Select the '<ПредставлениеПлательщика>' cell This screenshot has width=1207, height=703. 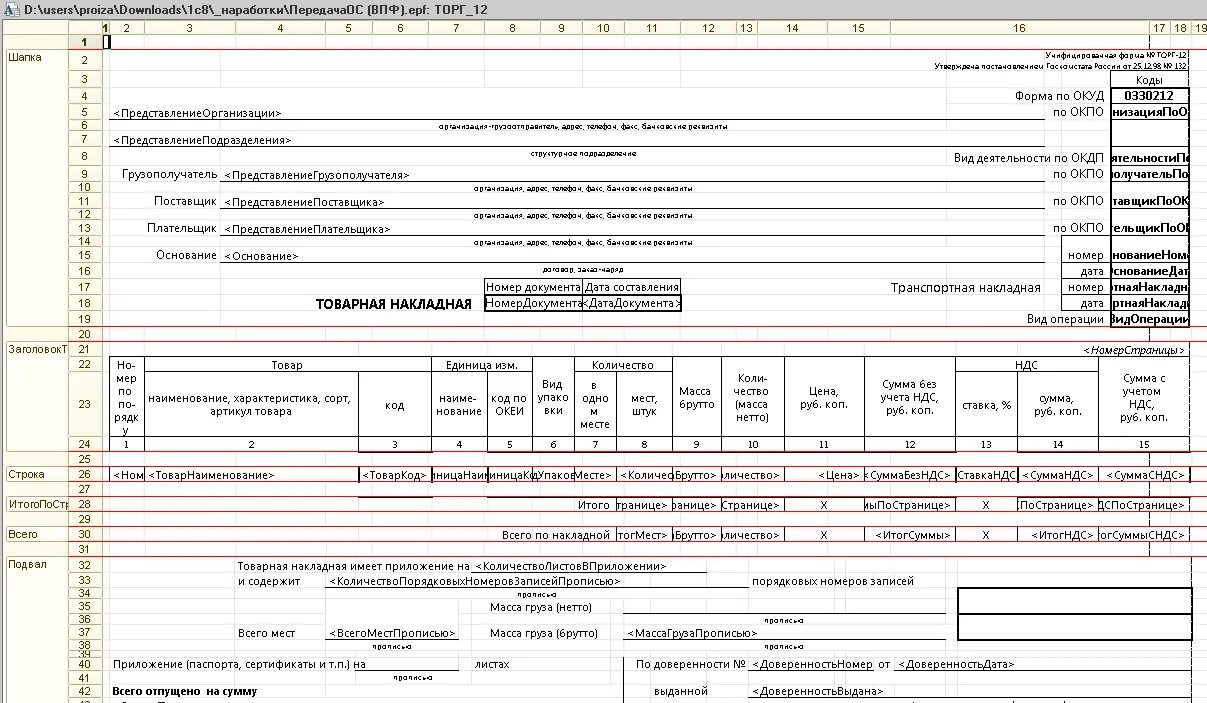point(307,229)
